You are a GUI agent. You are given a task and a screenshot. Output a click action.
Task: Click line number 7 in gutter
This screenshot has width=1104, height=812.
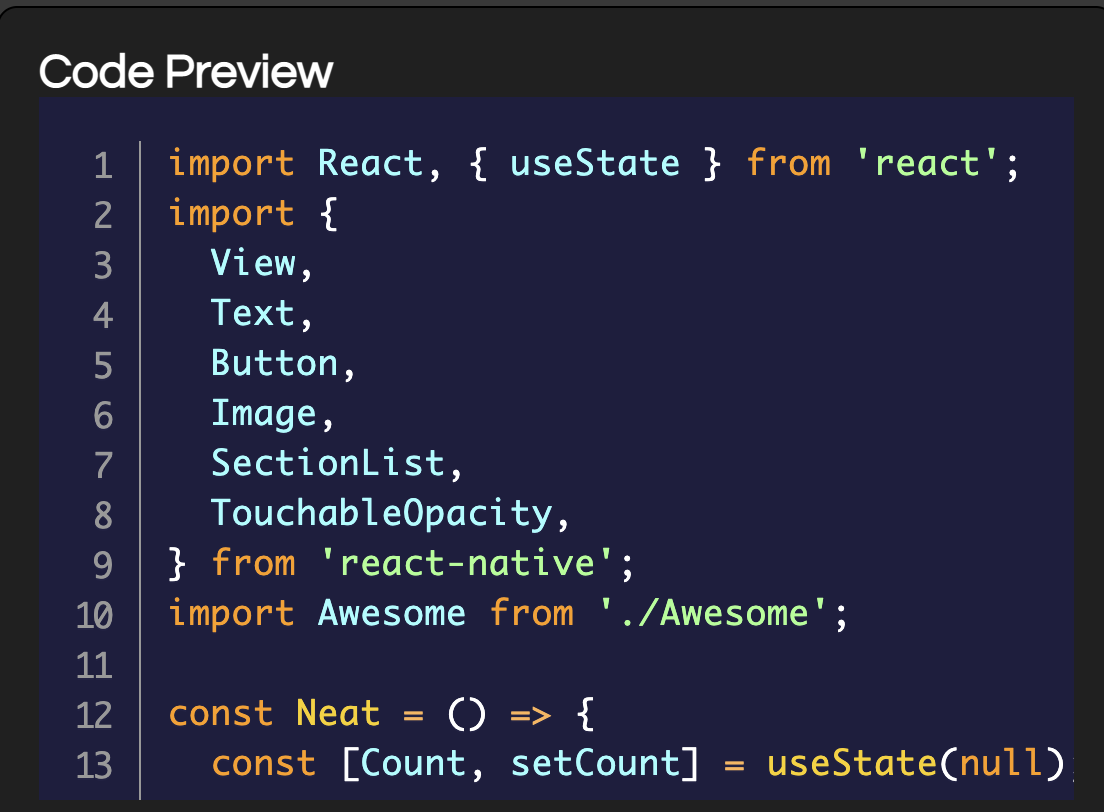(x=104, y=466)
